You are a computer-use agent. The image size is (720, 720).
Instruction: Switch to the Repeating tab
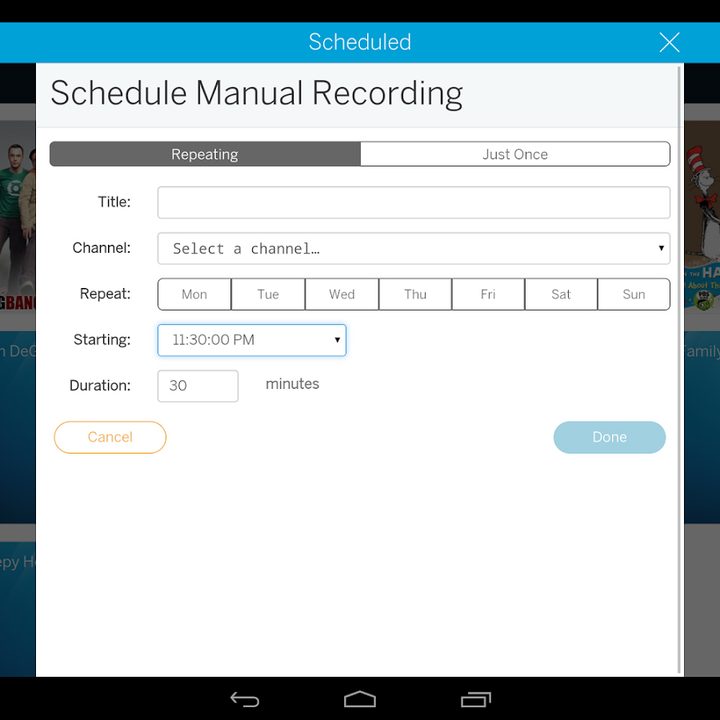click(205, 154)
